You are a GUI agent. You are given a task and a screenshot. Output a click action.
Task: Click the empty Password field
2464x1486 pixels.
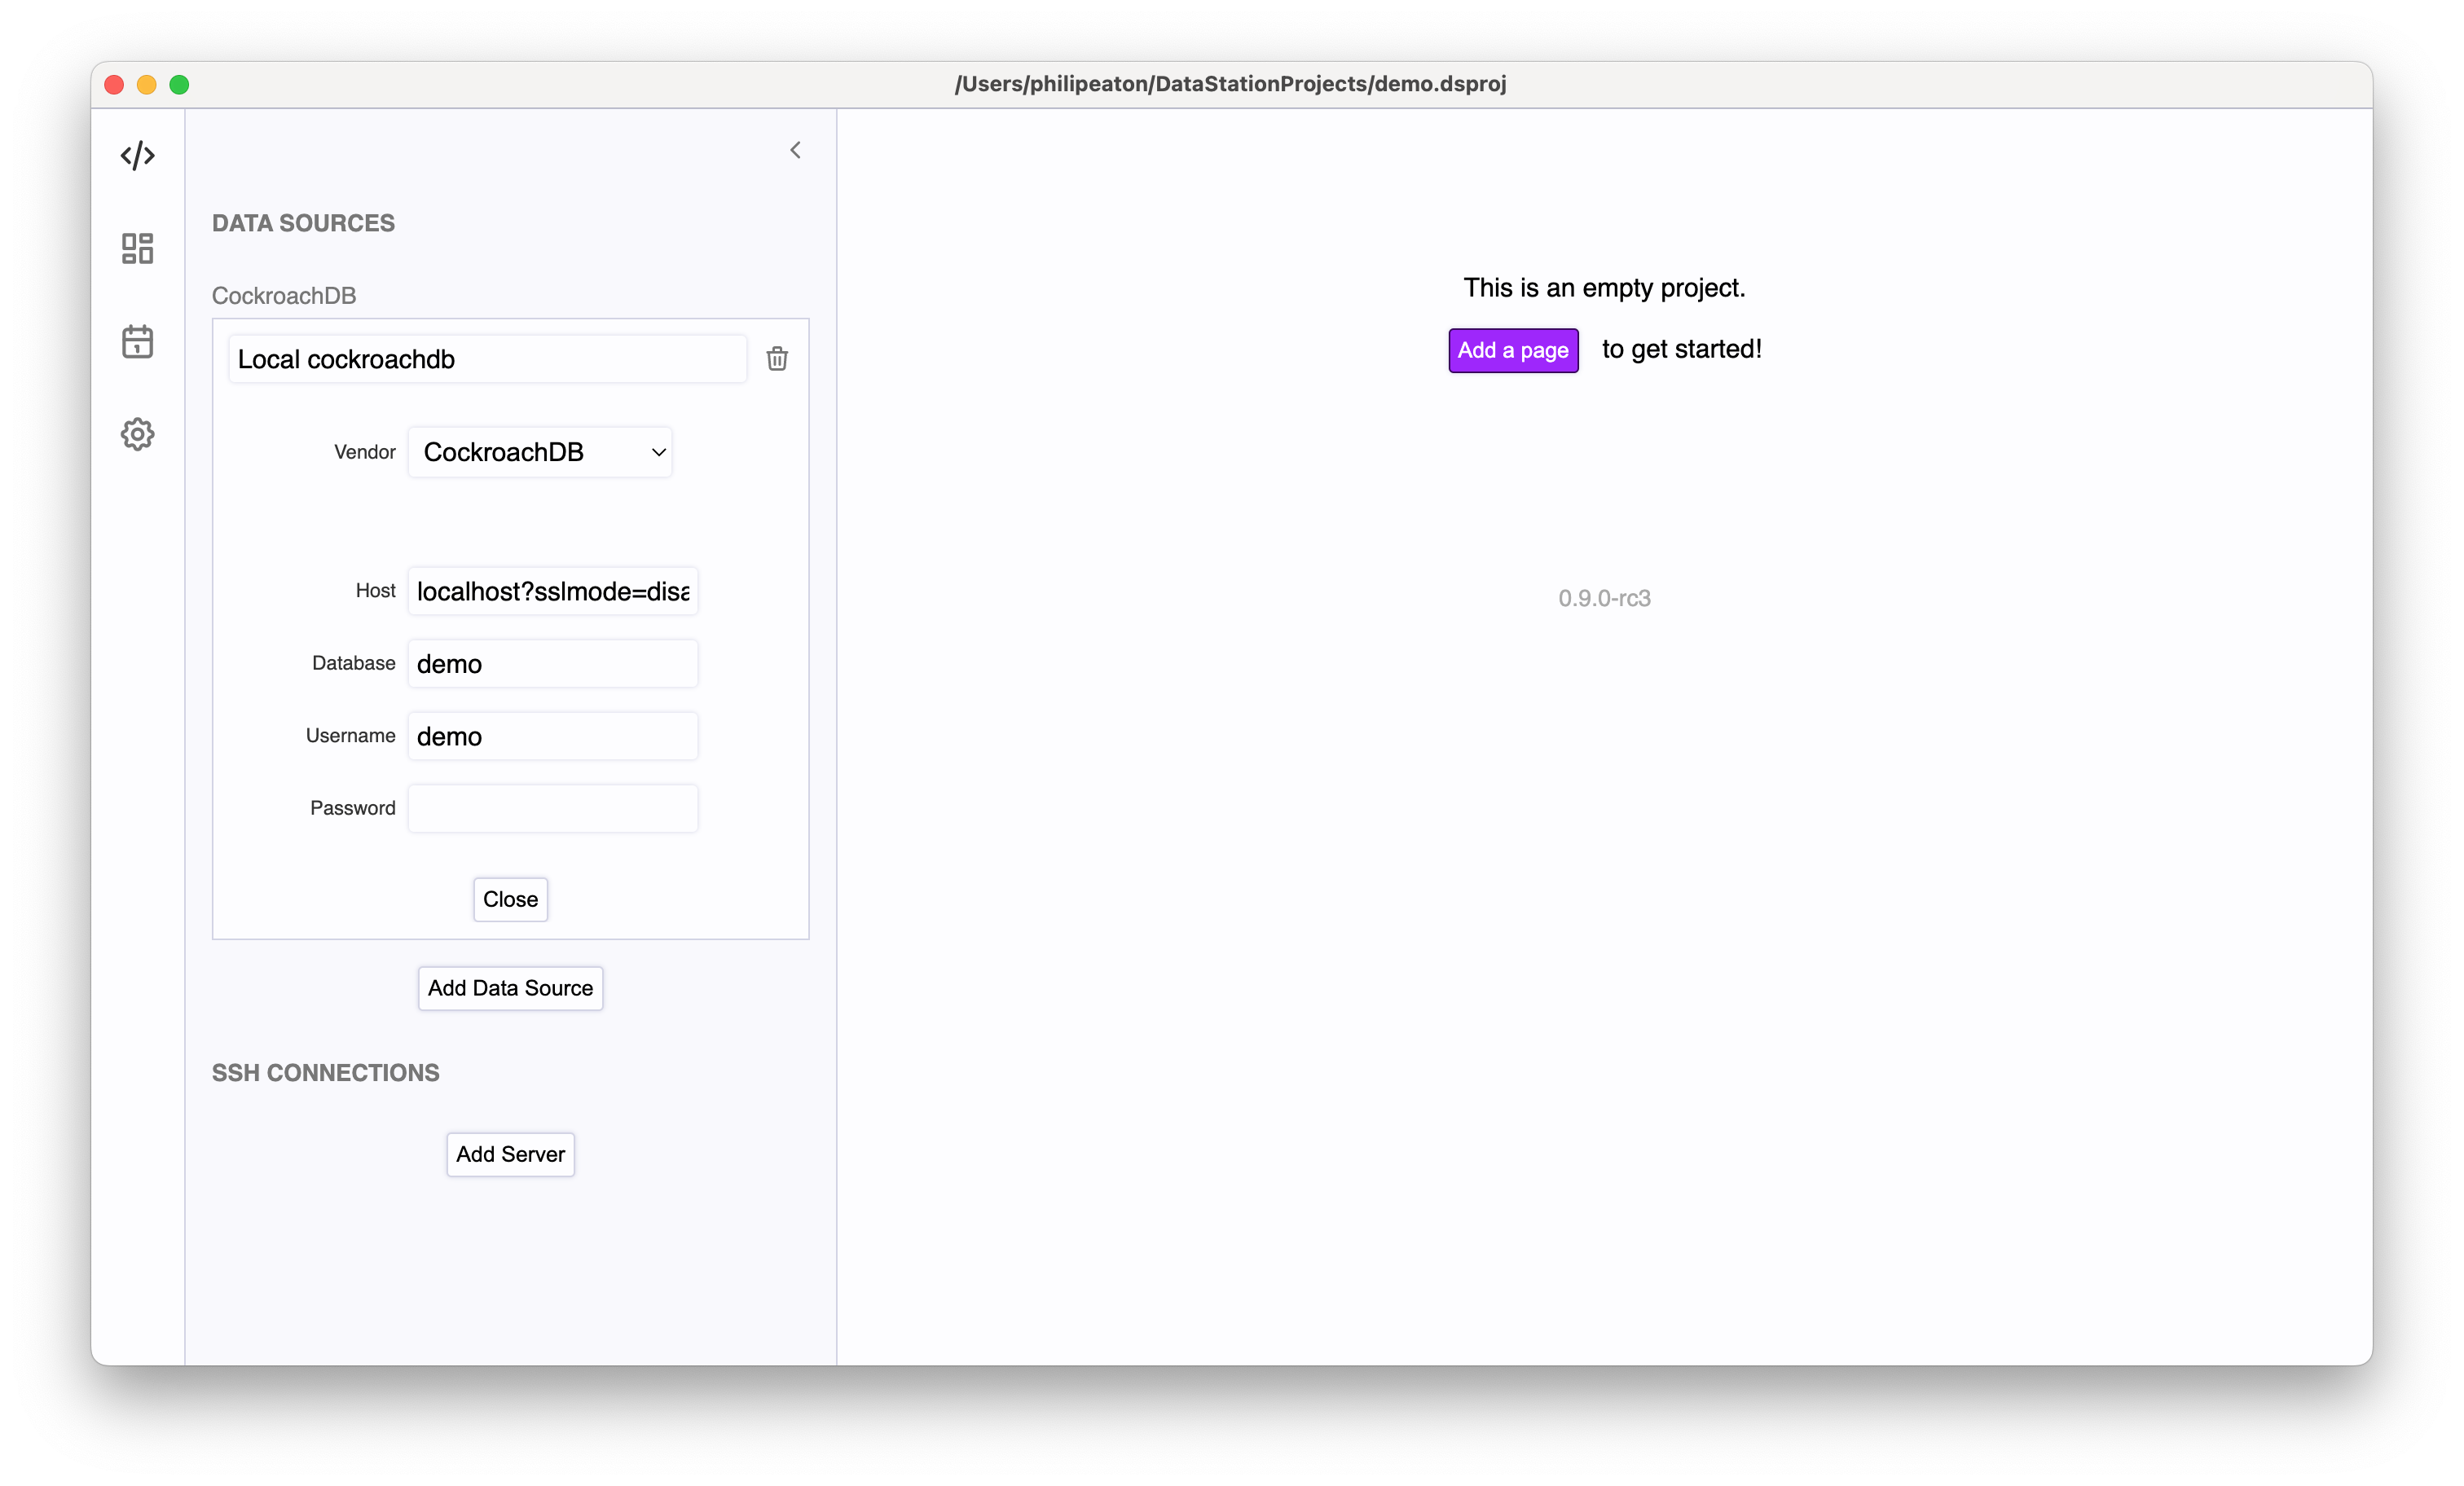(x=553, y=808)
